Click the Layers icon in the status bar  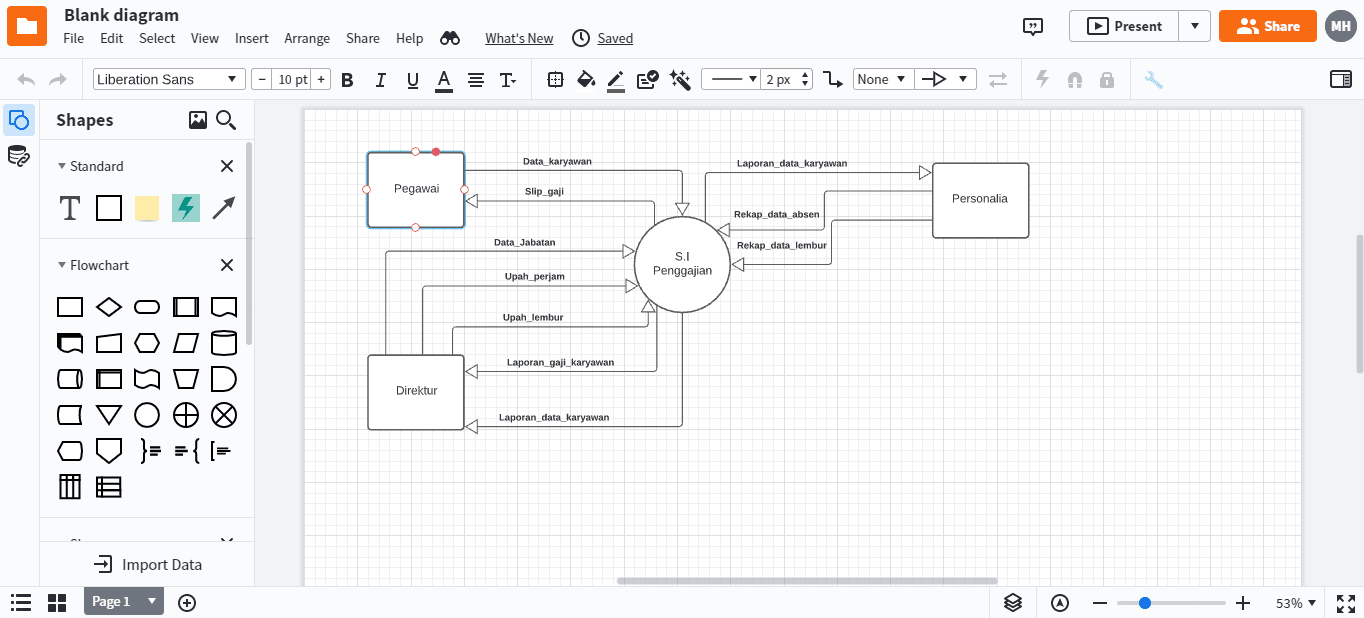point(1012,602)
